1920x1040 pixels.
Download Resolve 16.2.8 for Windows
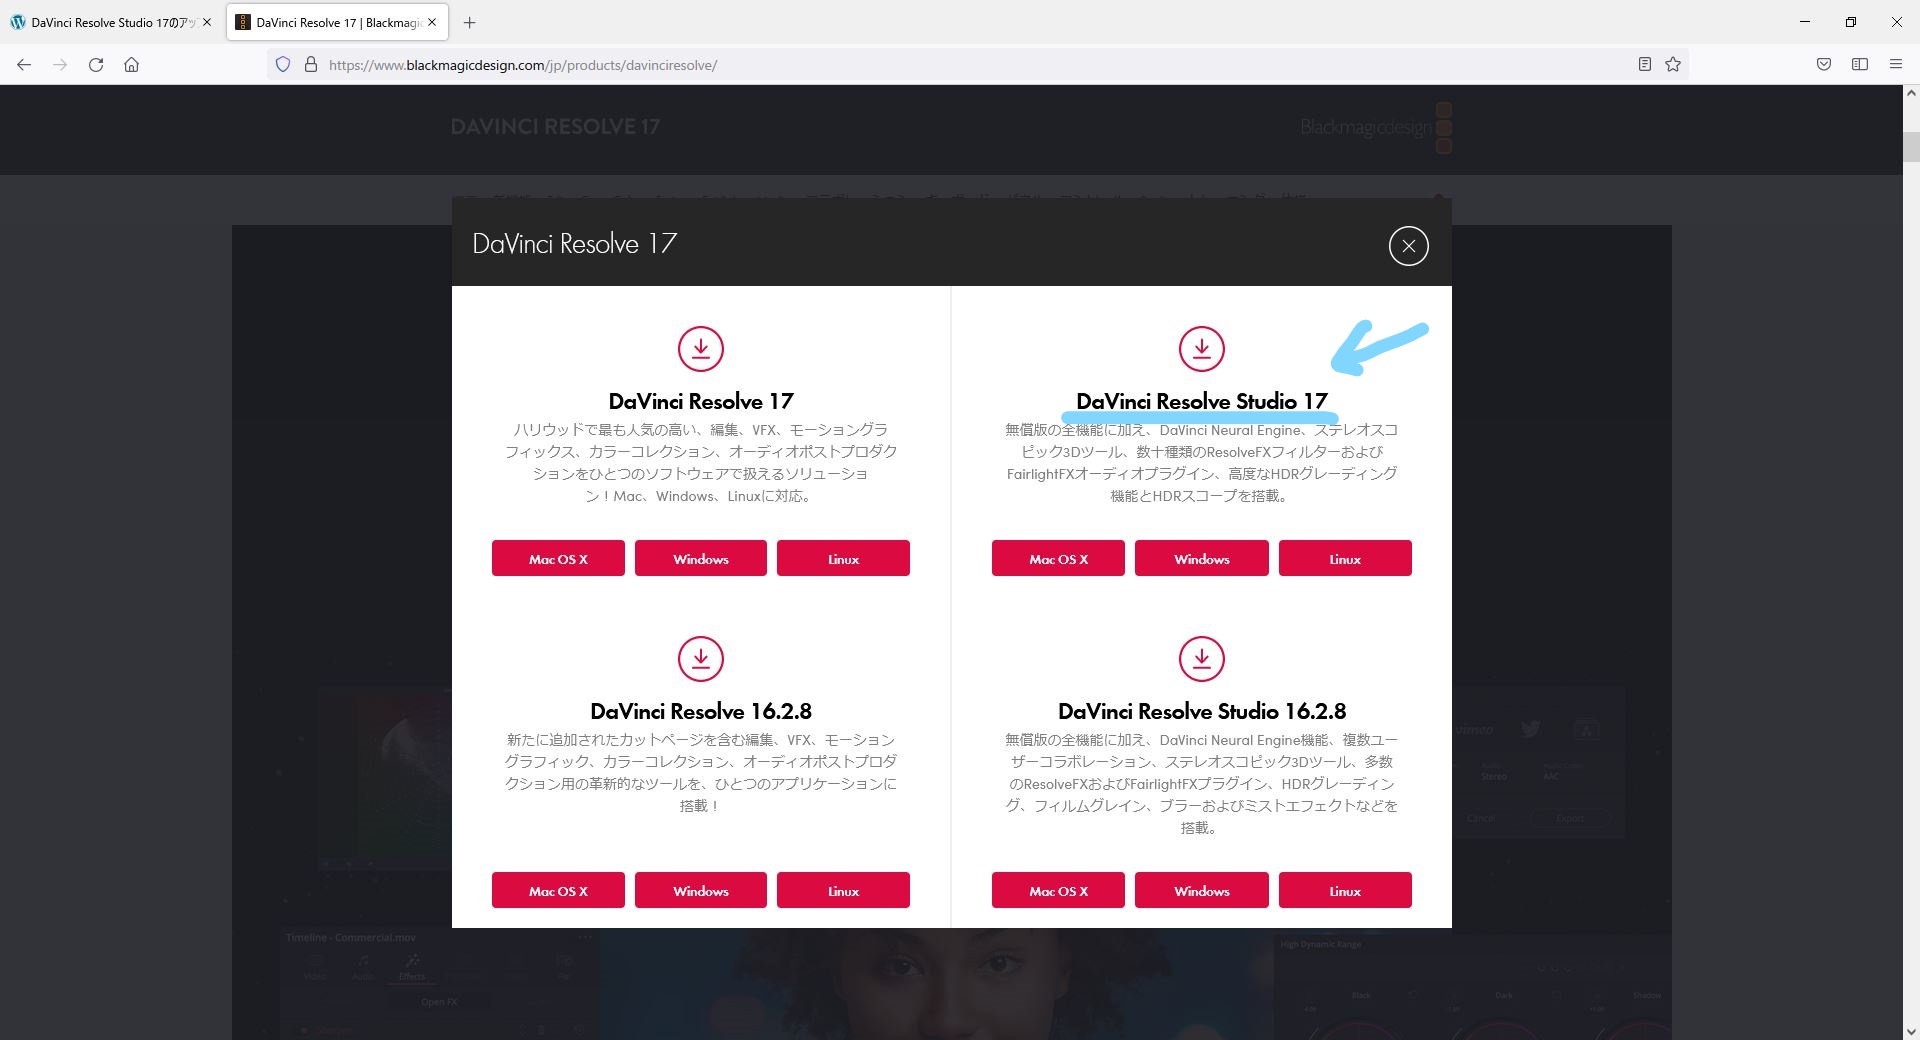coord(700,890)
